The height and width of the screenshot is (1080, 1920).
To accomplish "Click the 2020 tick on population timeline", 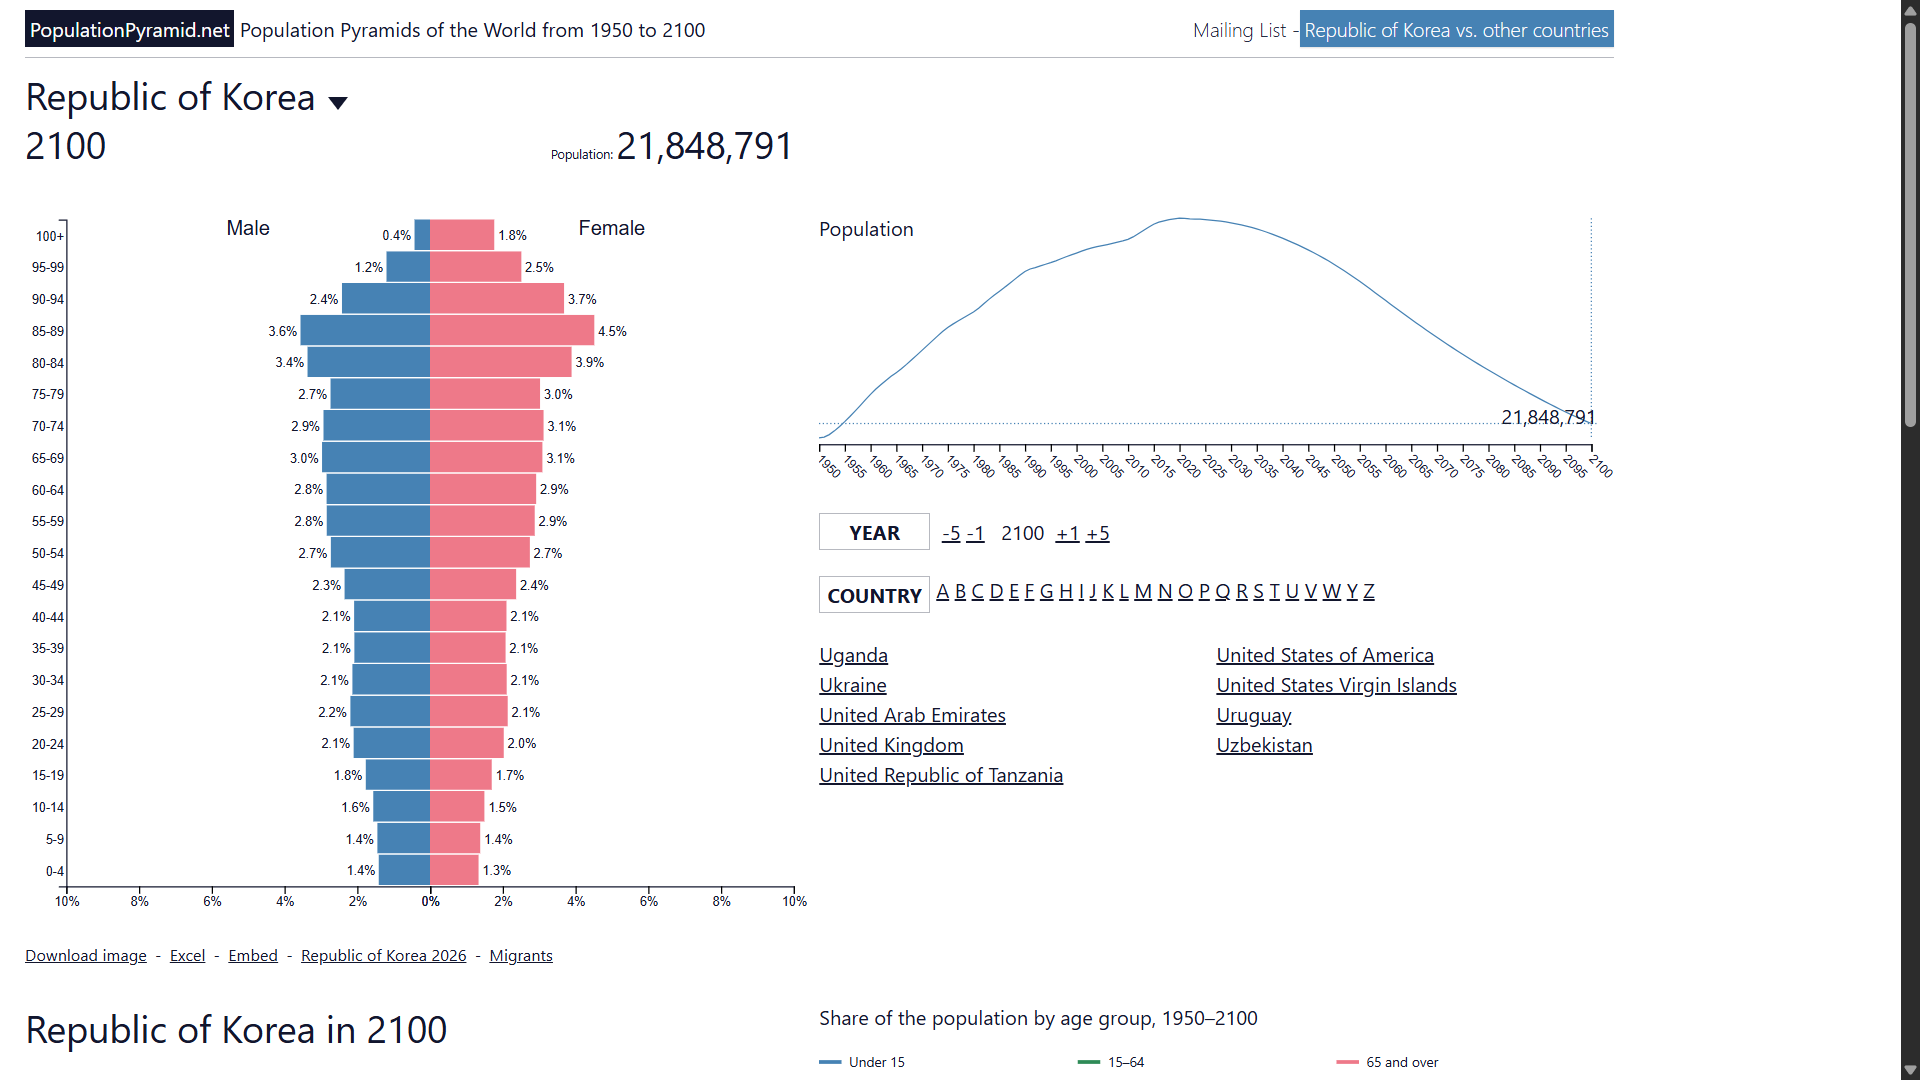I will [x=1187, y=465].
